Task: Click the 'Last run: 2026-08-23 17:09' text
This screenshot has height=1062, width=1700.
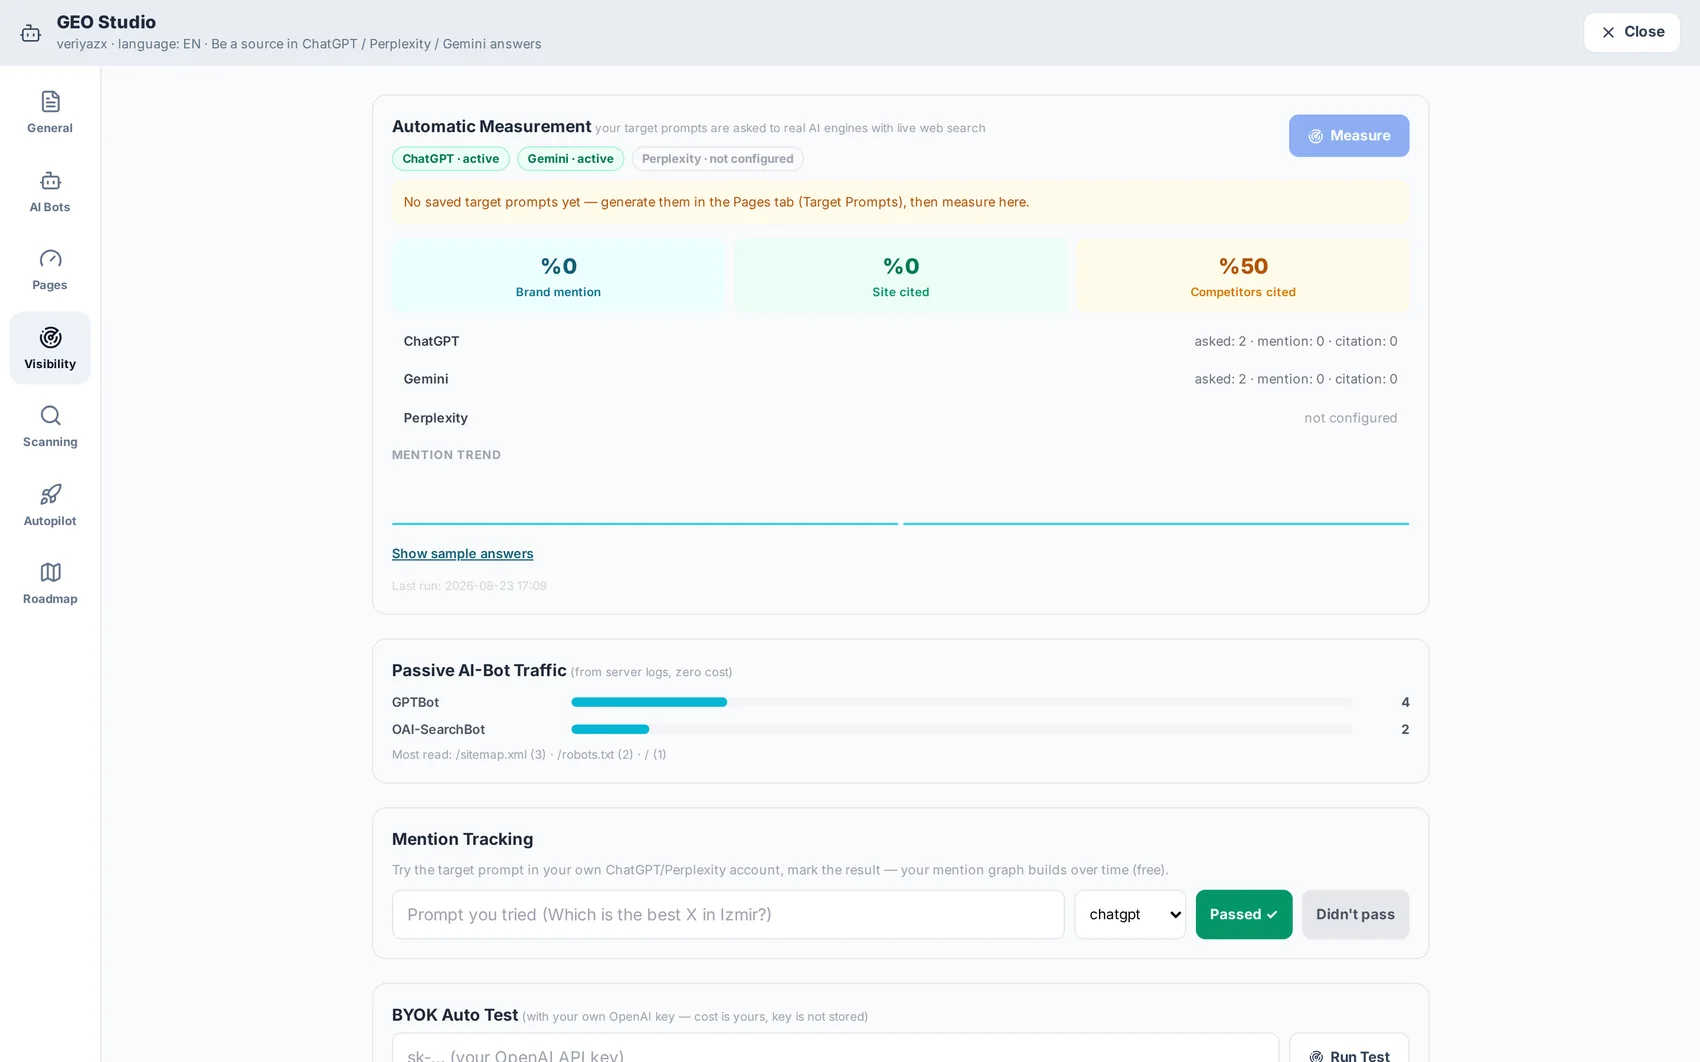Action: point(469,586)
